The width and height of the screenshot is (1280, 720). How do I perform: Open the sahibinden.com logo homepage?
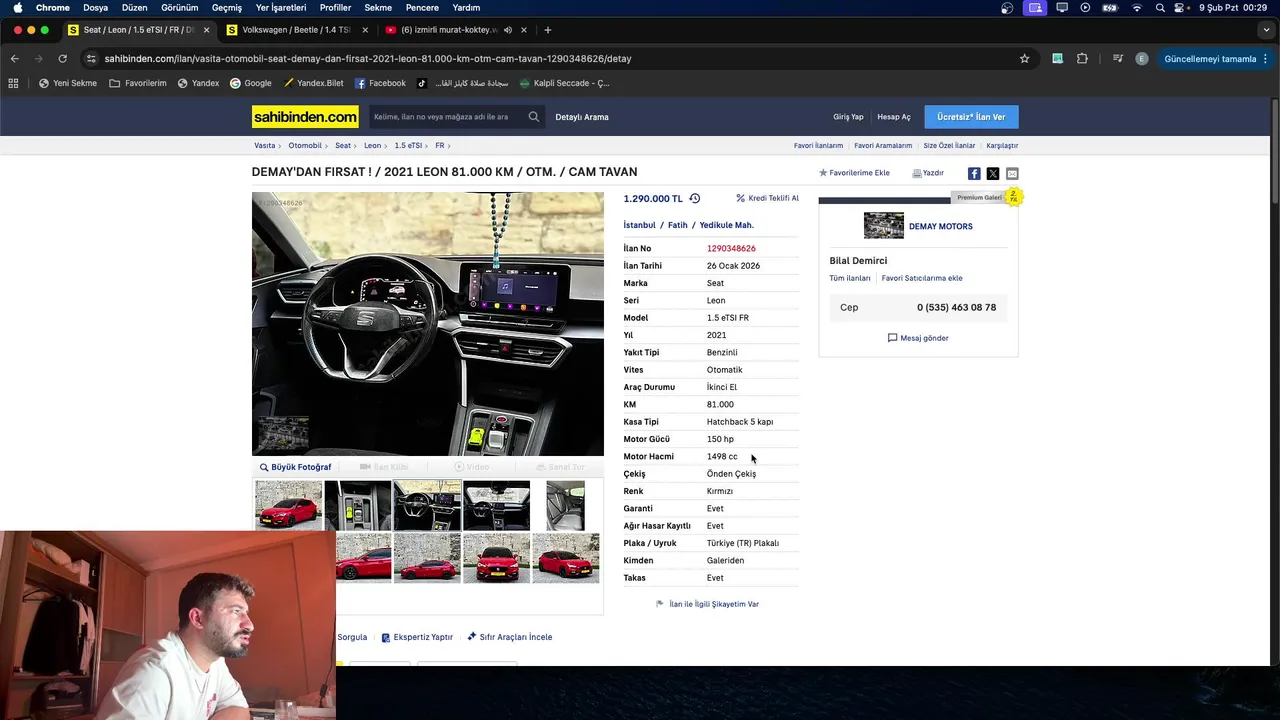click(305, 117)
